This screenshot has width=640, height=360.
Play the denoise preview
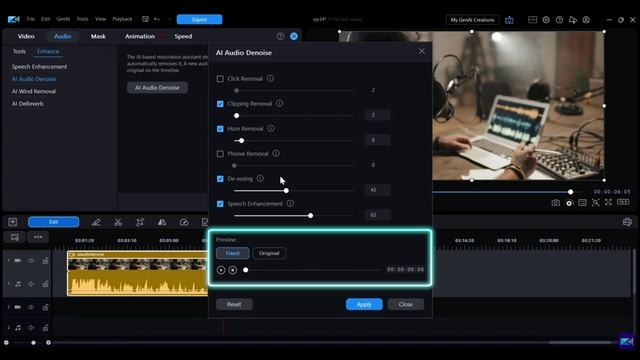(x=221, y=270)
